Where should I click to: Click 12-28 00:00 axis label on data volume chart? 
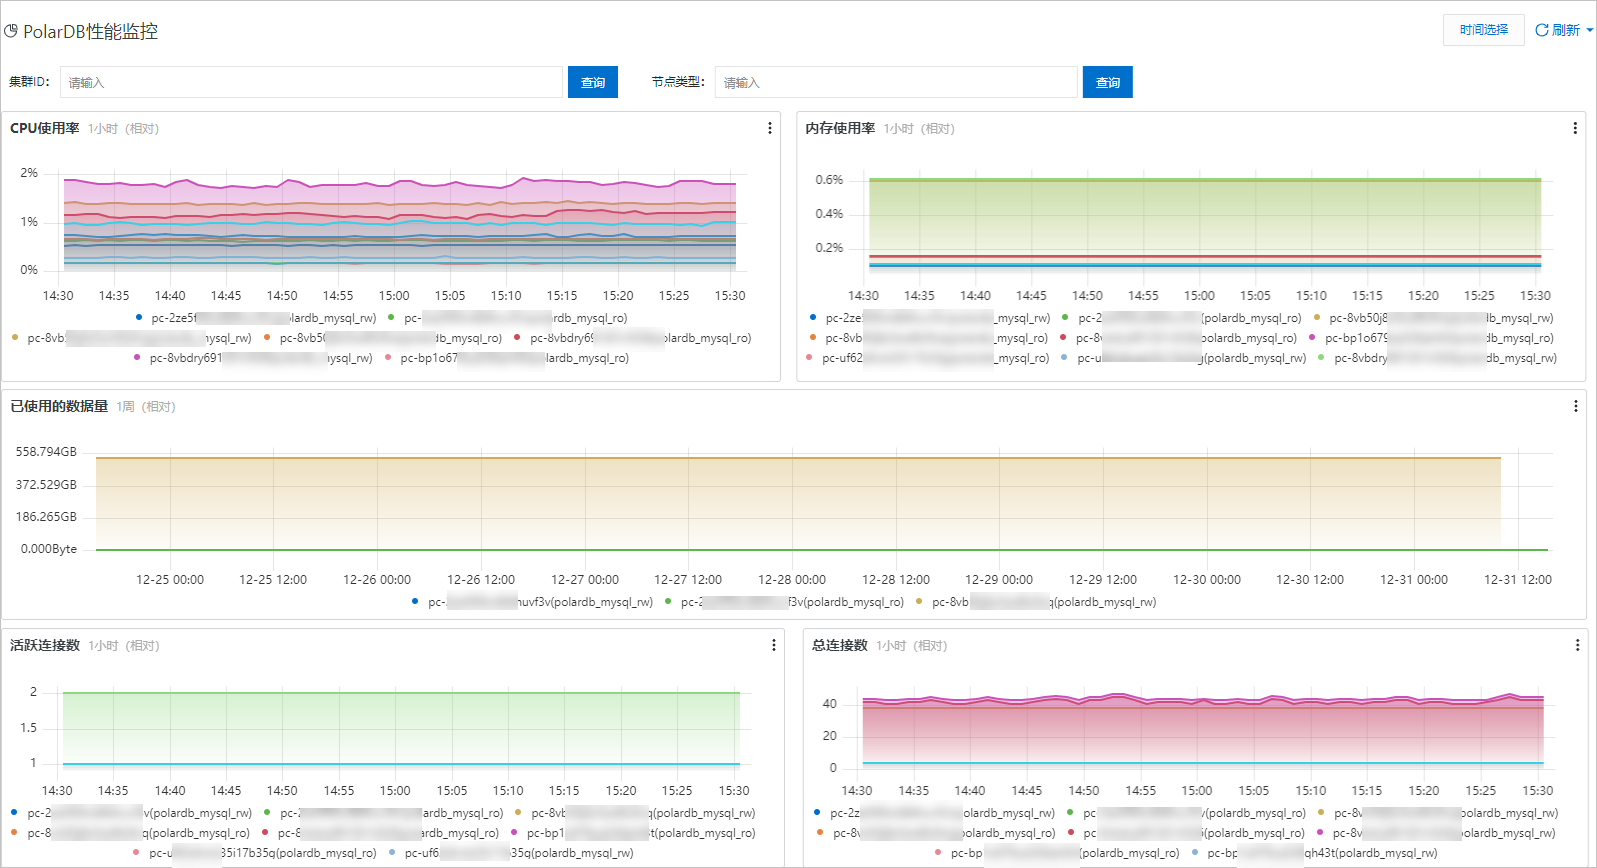(792, 580)
